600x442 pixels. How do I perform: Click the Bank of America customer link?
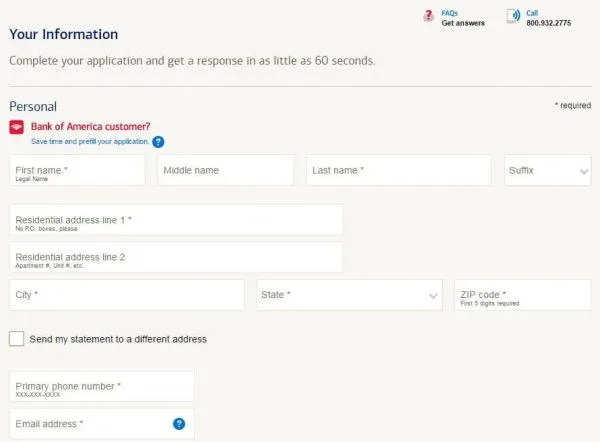coord(90,127)
